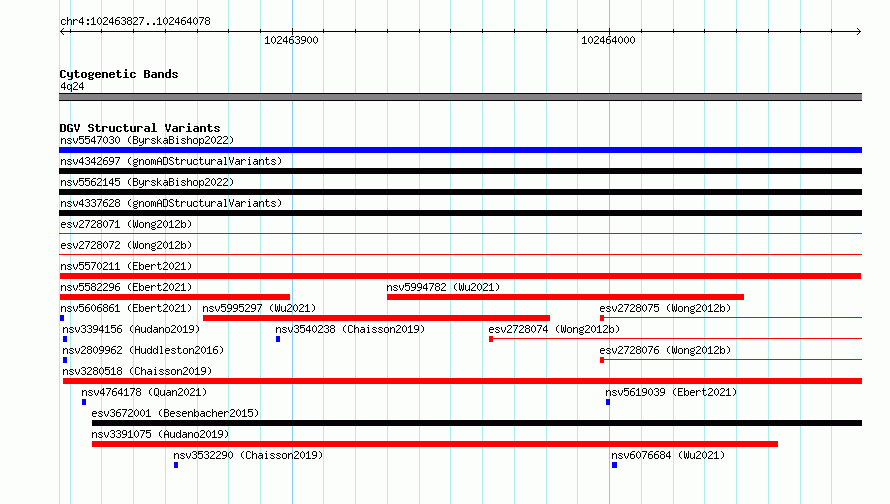This screenshot has width=890, height=504.
Task: Open variant esv2728072 (Wong2012b) label
Action: (126, 245)
